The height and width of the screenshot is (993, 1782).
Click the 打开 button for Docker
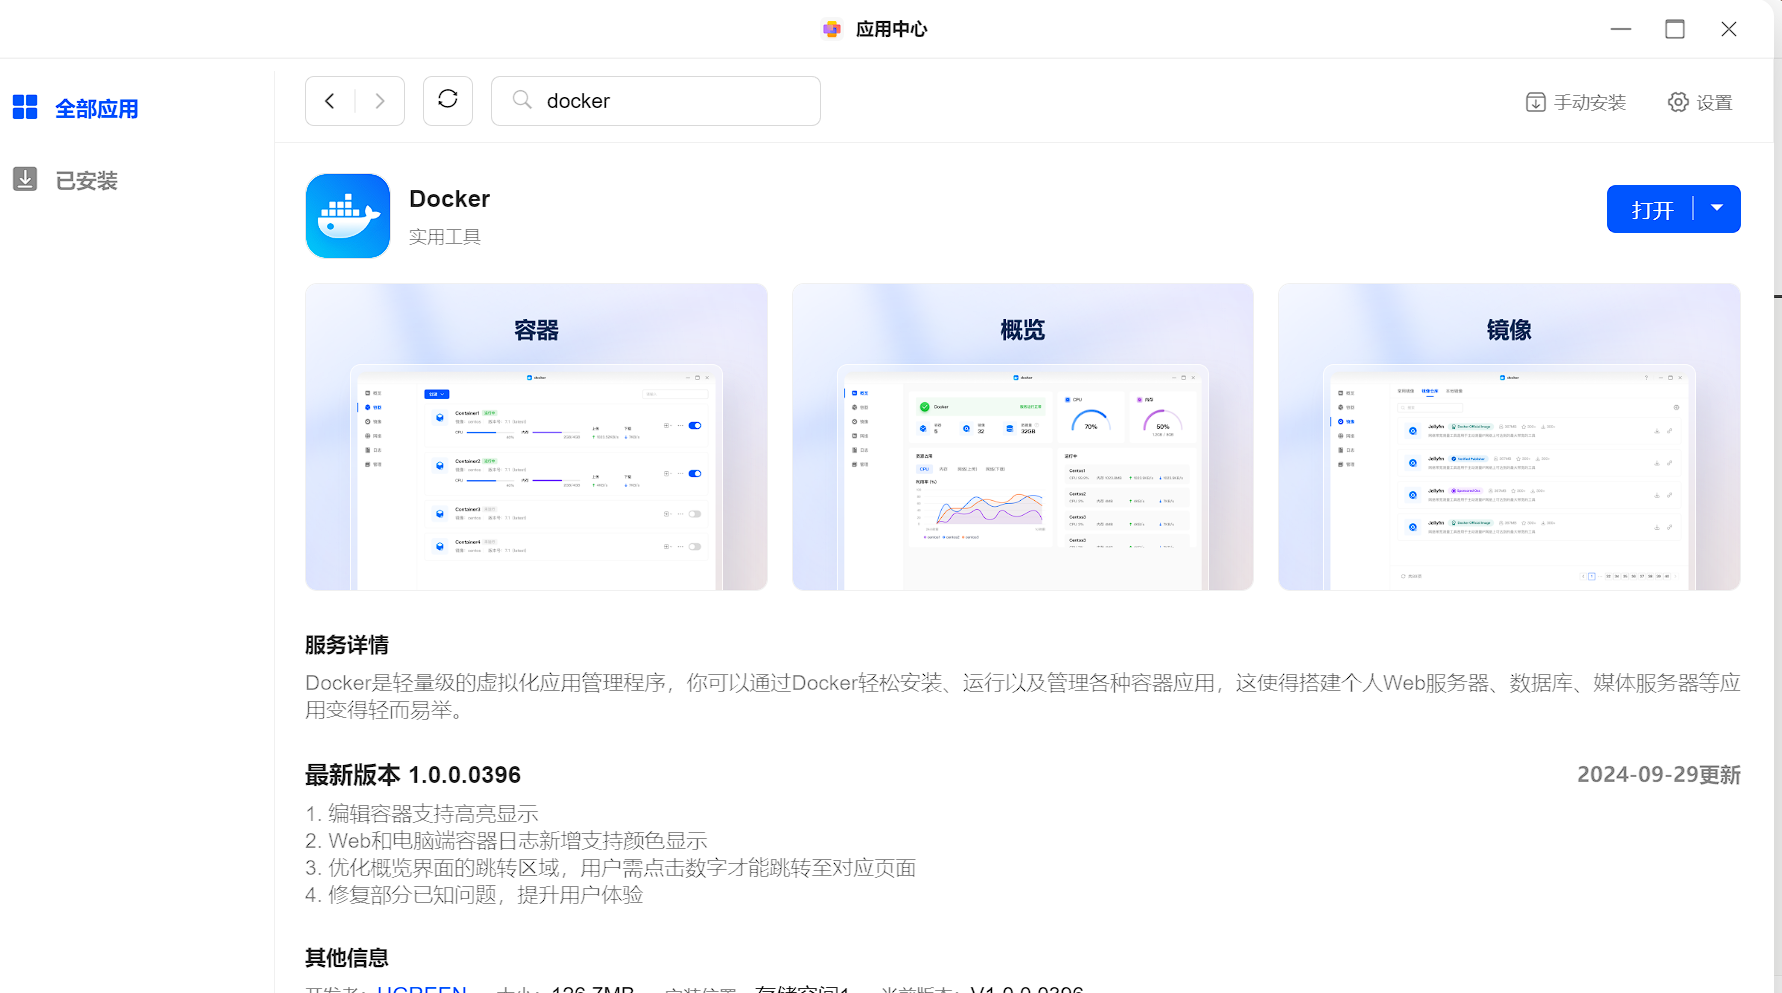click(x=1651, y=210)
